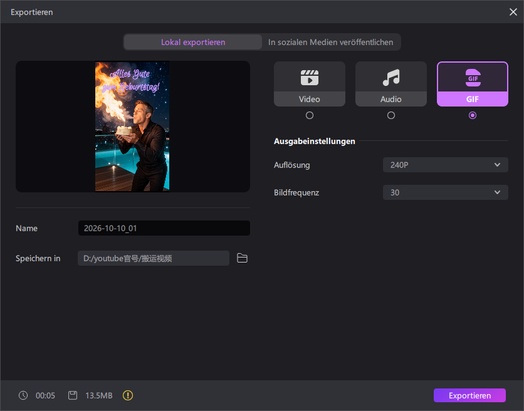Click the yellow warning icon next to file size
Image resolution: width=524 pixels, height=411 pixels.
tap(128, 395)
